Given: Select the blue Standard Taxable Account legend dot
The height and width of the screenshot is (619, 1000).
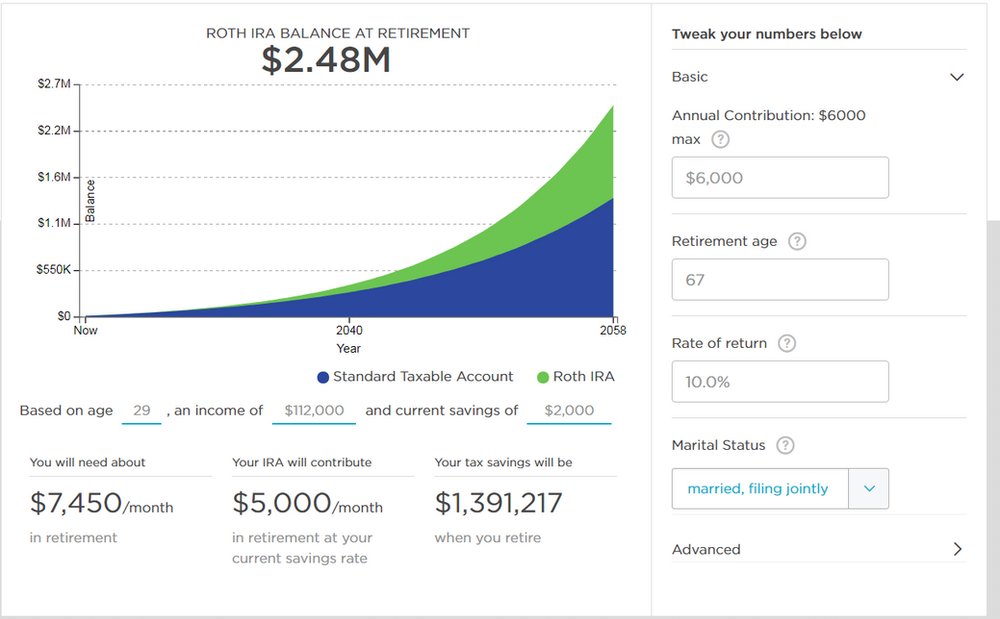Looking at the screenshot, I should tap(323, 377).
